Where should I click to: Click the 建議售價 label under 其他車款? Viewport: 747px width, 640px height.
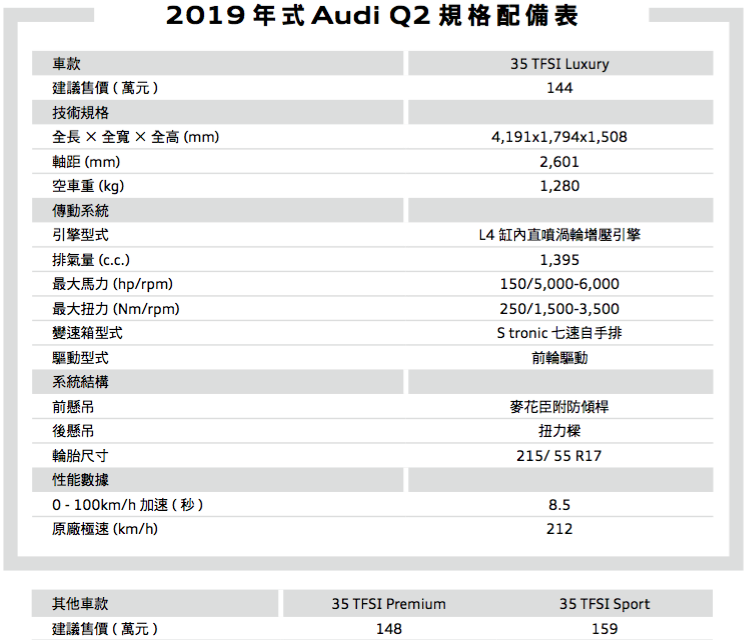coord(105,629)
